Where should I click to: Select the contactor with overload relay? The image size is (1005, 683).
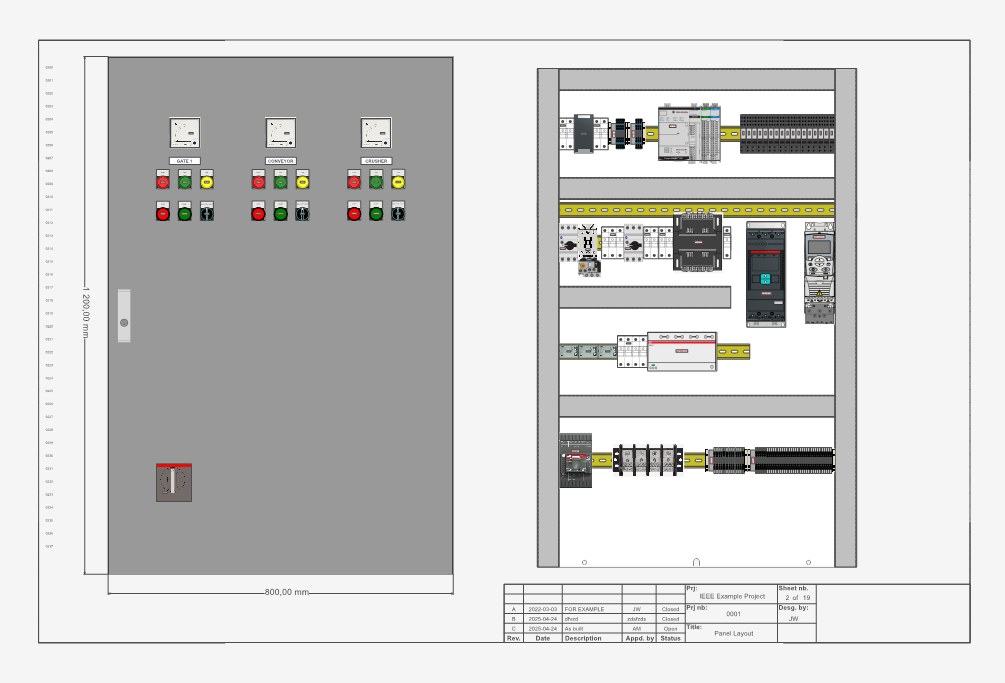click(x=588, y=250)
